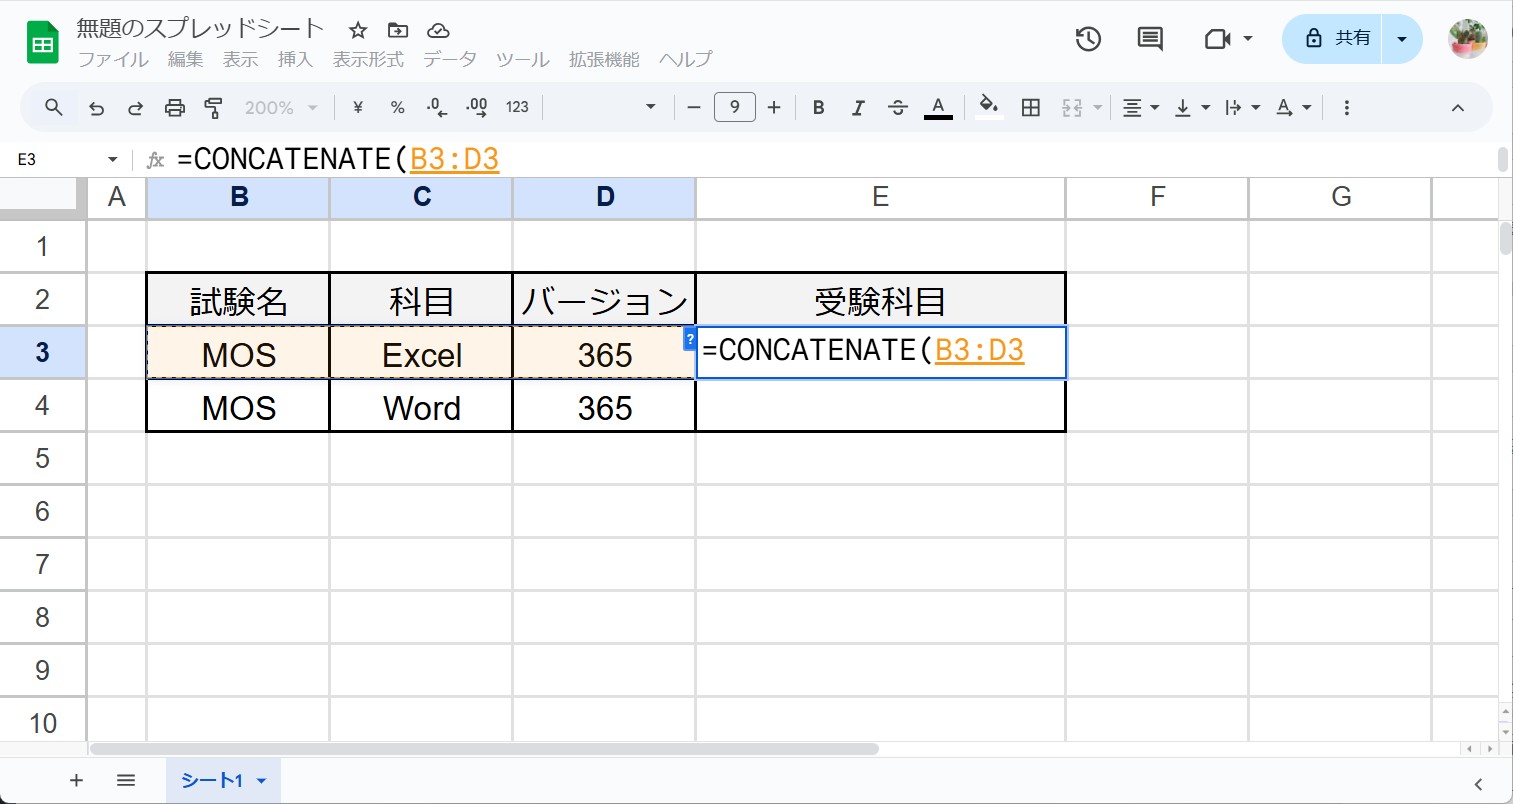Open horizontal align dropdown

(x=1140, y=107)
